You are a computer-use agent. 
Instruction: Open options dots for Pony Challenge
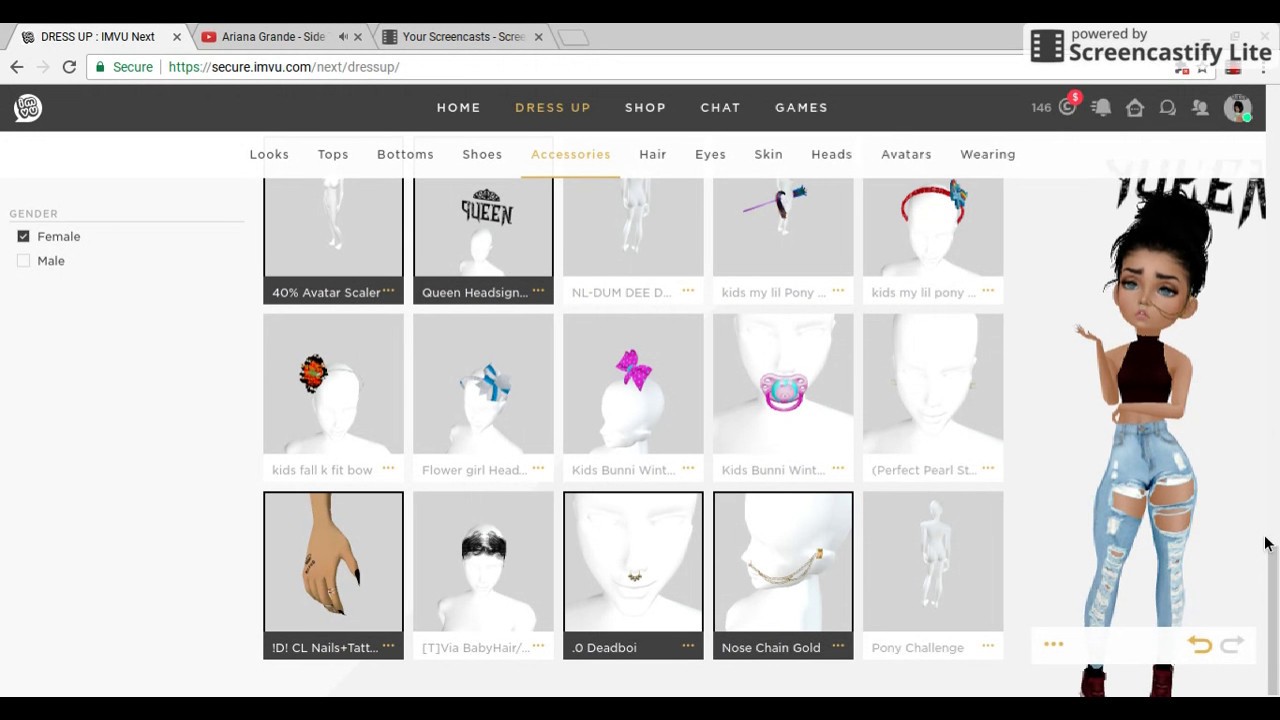[988, 646]
